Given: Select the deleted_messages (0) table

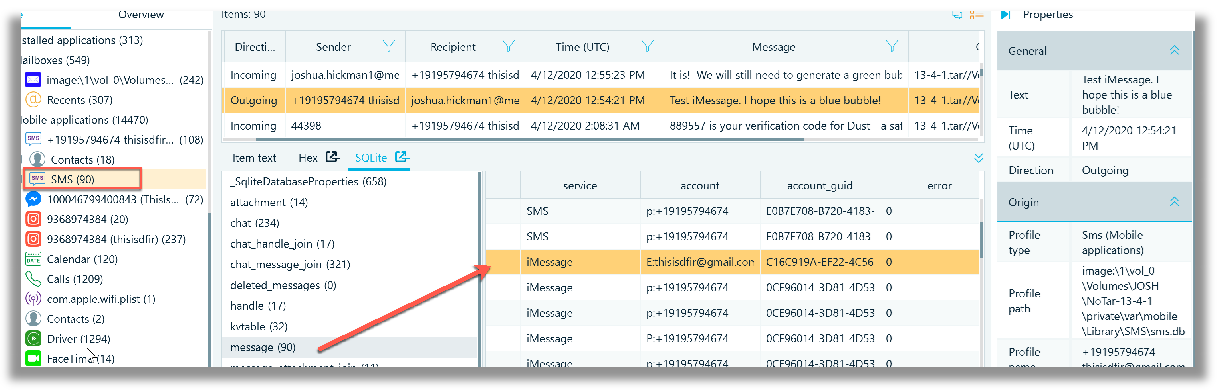Looking at the screenshot, I should pos(283,285).
